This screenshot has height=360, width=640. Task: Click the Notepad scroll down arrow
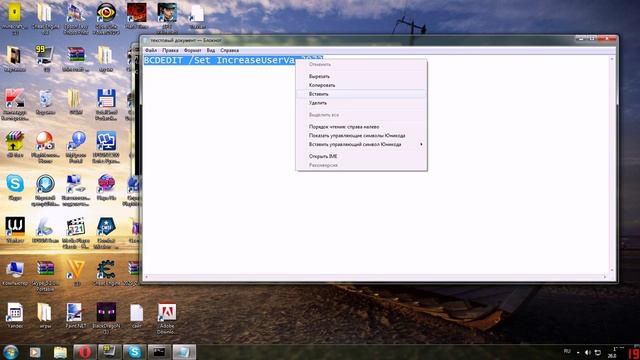click(x=611, y=270)
